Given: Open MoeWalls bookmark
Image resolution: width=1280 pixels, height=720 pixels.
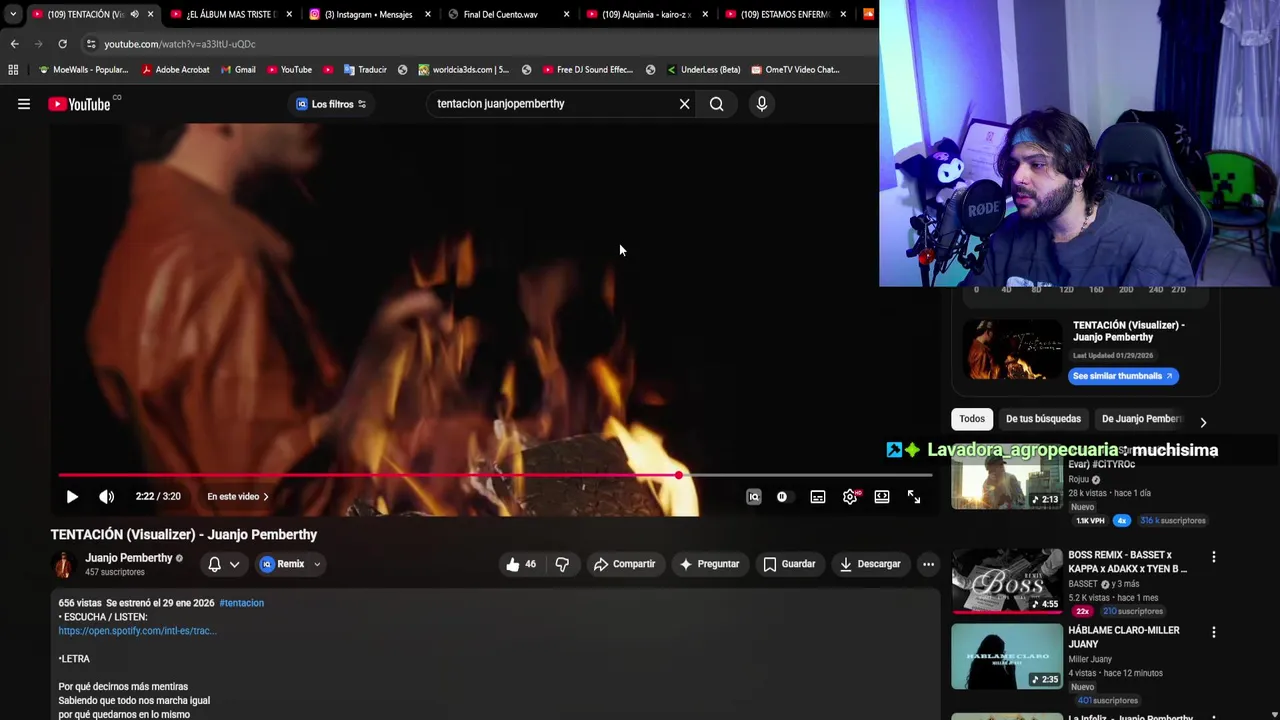Looking at the screenshot, I should [x=83, y=70].
